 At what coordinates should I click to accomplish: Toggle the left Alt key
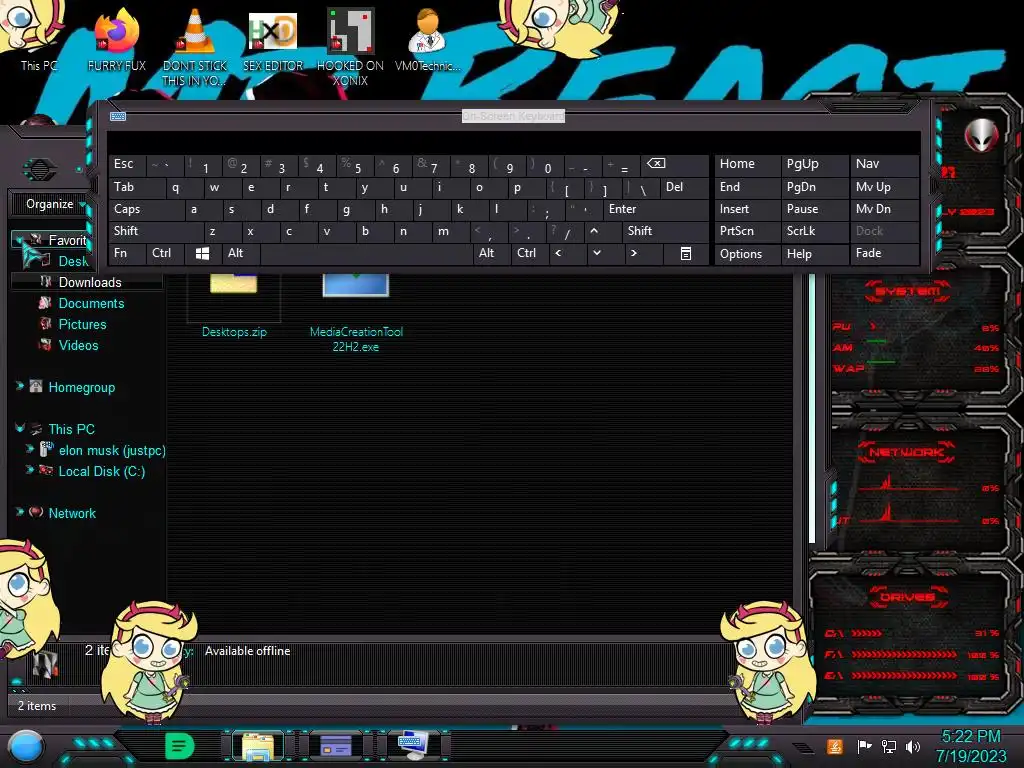241,253
